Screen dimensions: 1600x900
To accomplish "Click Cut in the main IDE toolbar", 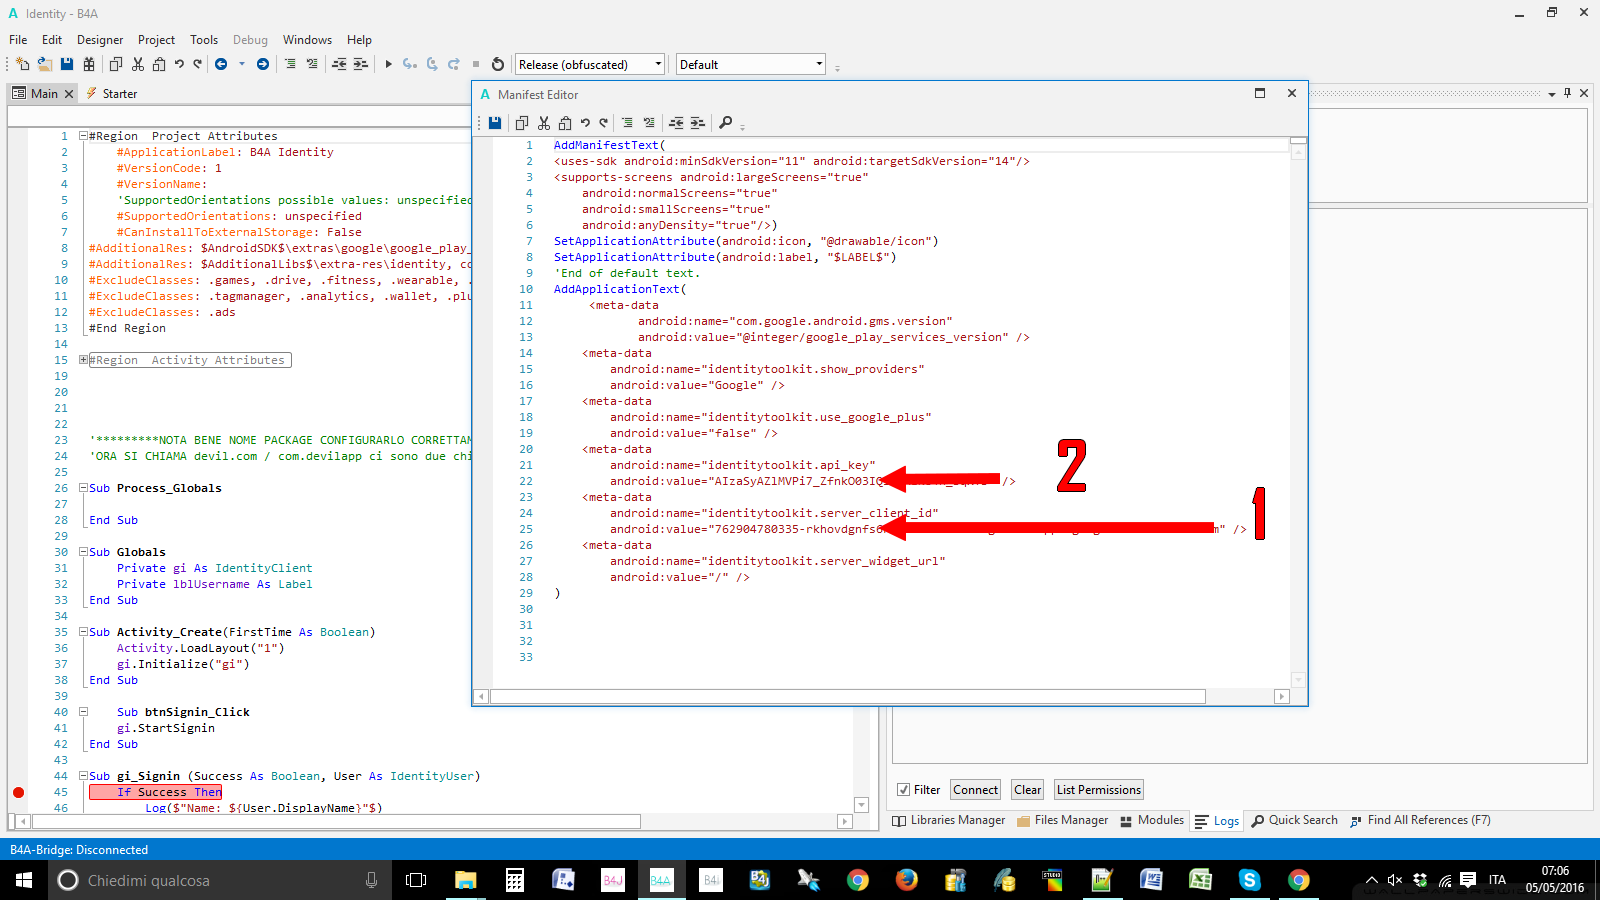I will point(138,64).
